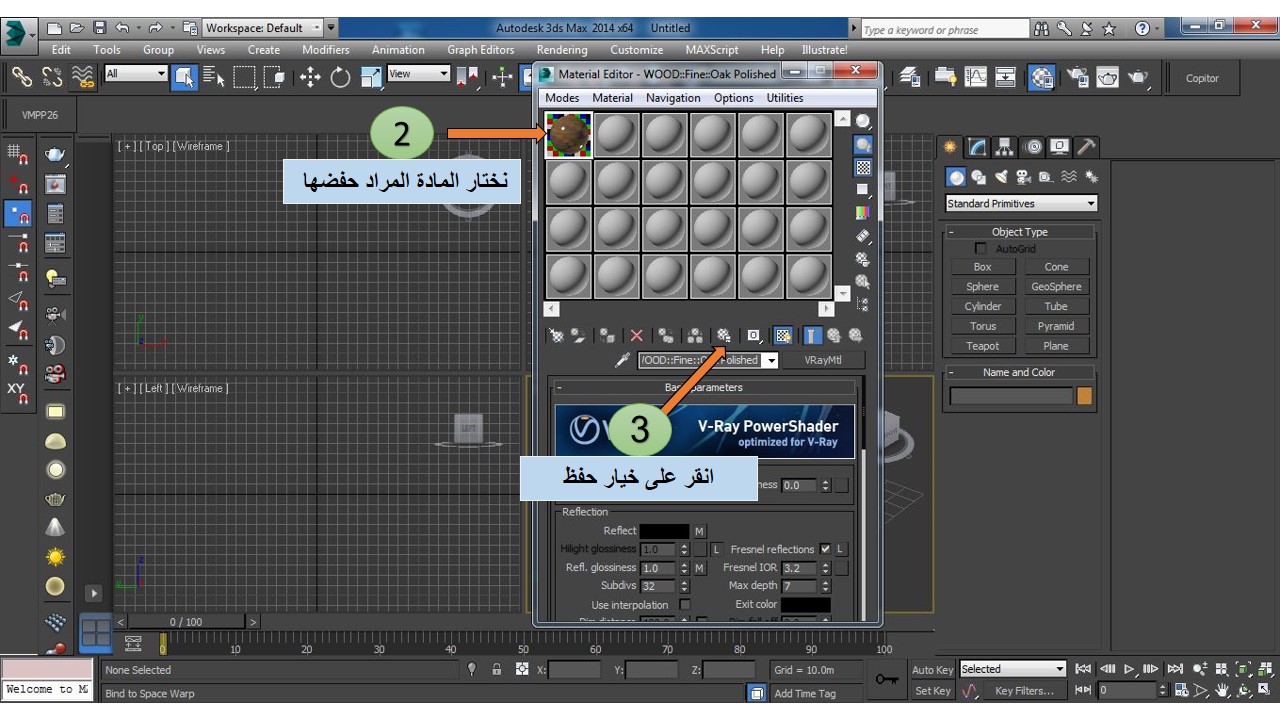Image resolution: width=1280 pixels, height=720 pixels.
Task: Open the Selected key filter dropdown
Action: coord(1013,670)
